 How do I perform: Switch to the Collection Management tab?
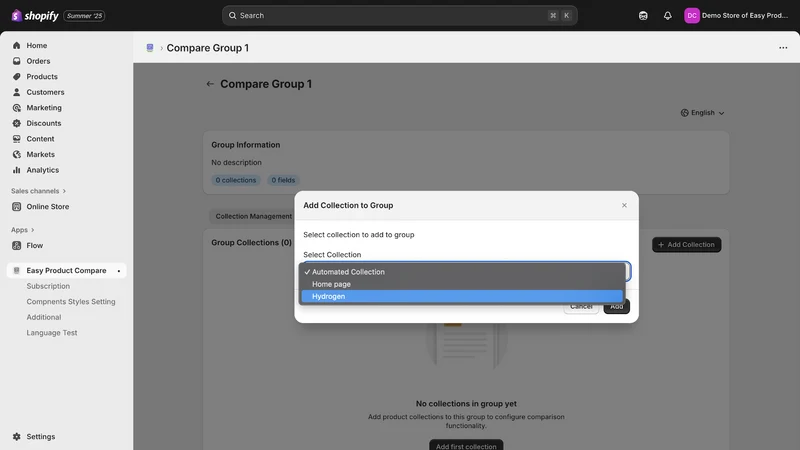point(254,216)
